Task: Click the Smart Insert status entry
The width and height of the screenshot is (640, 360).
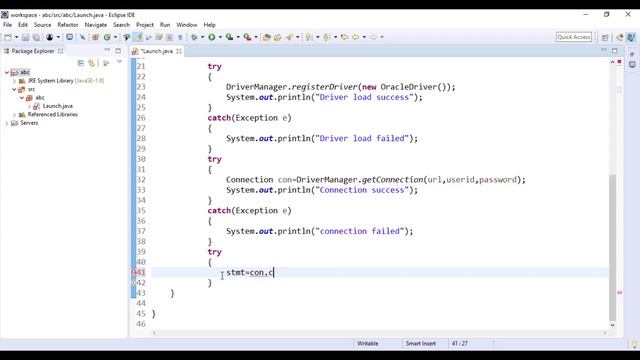Action: 420,344
